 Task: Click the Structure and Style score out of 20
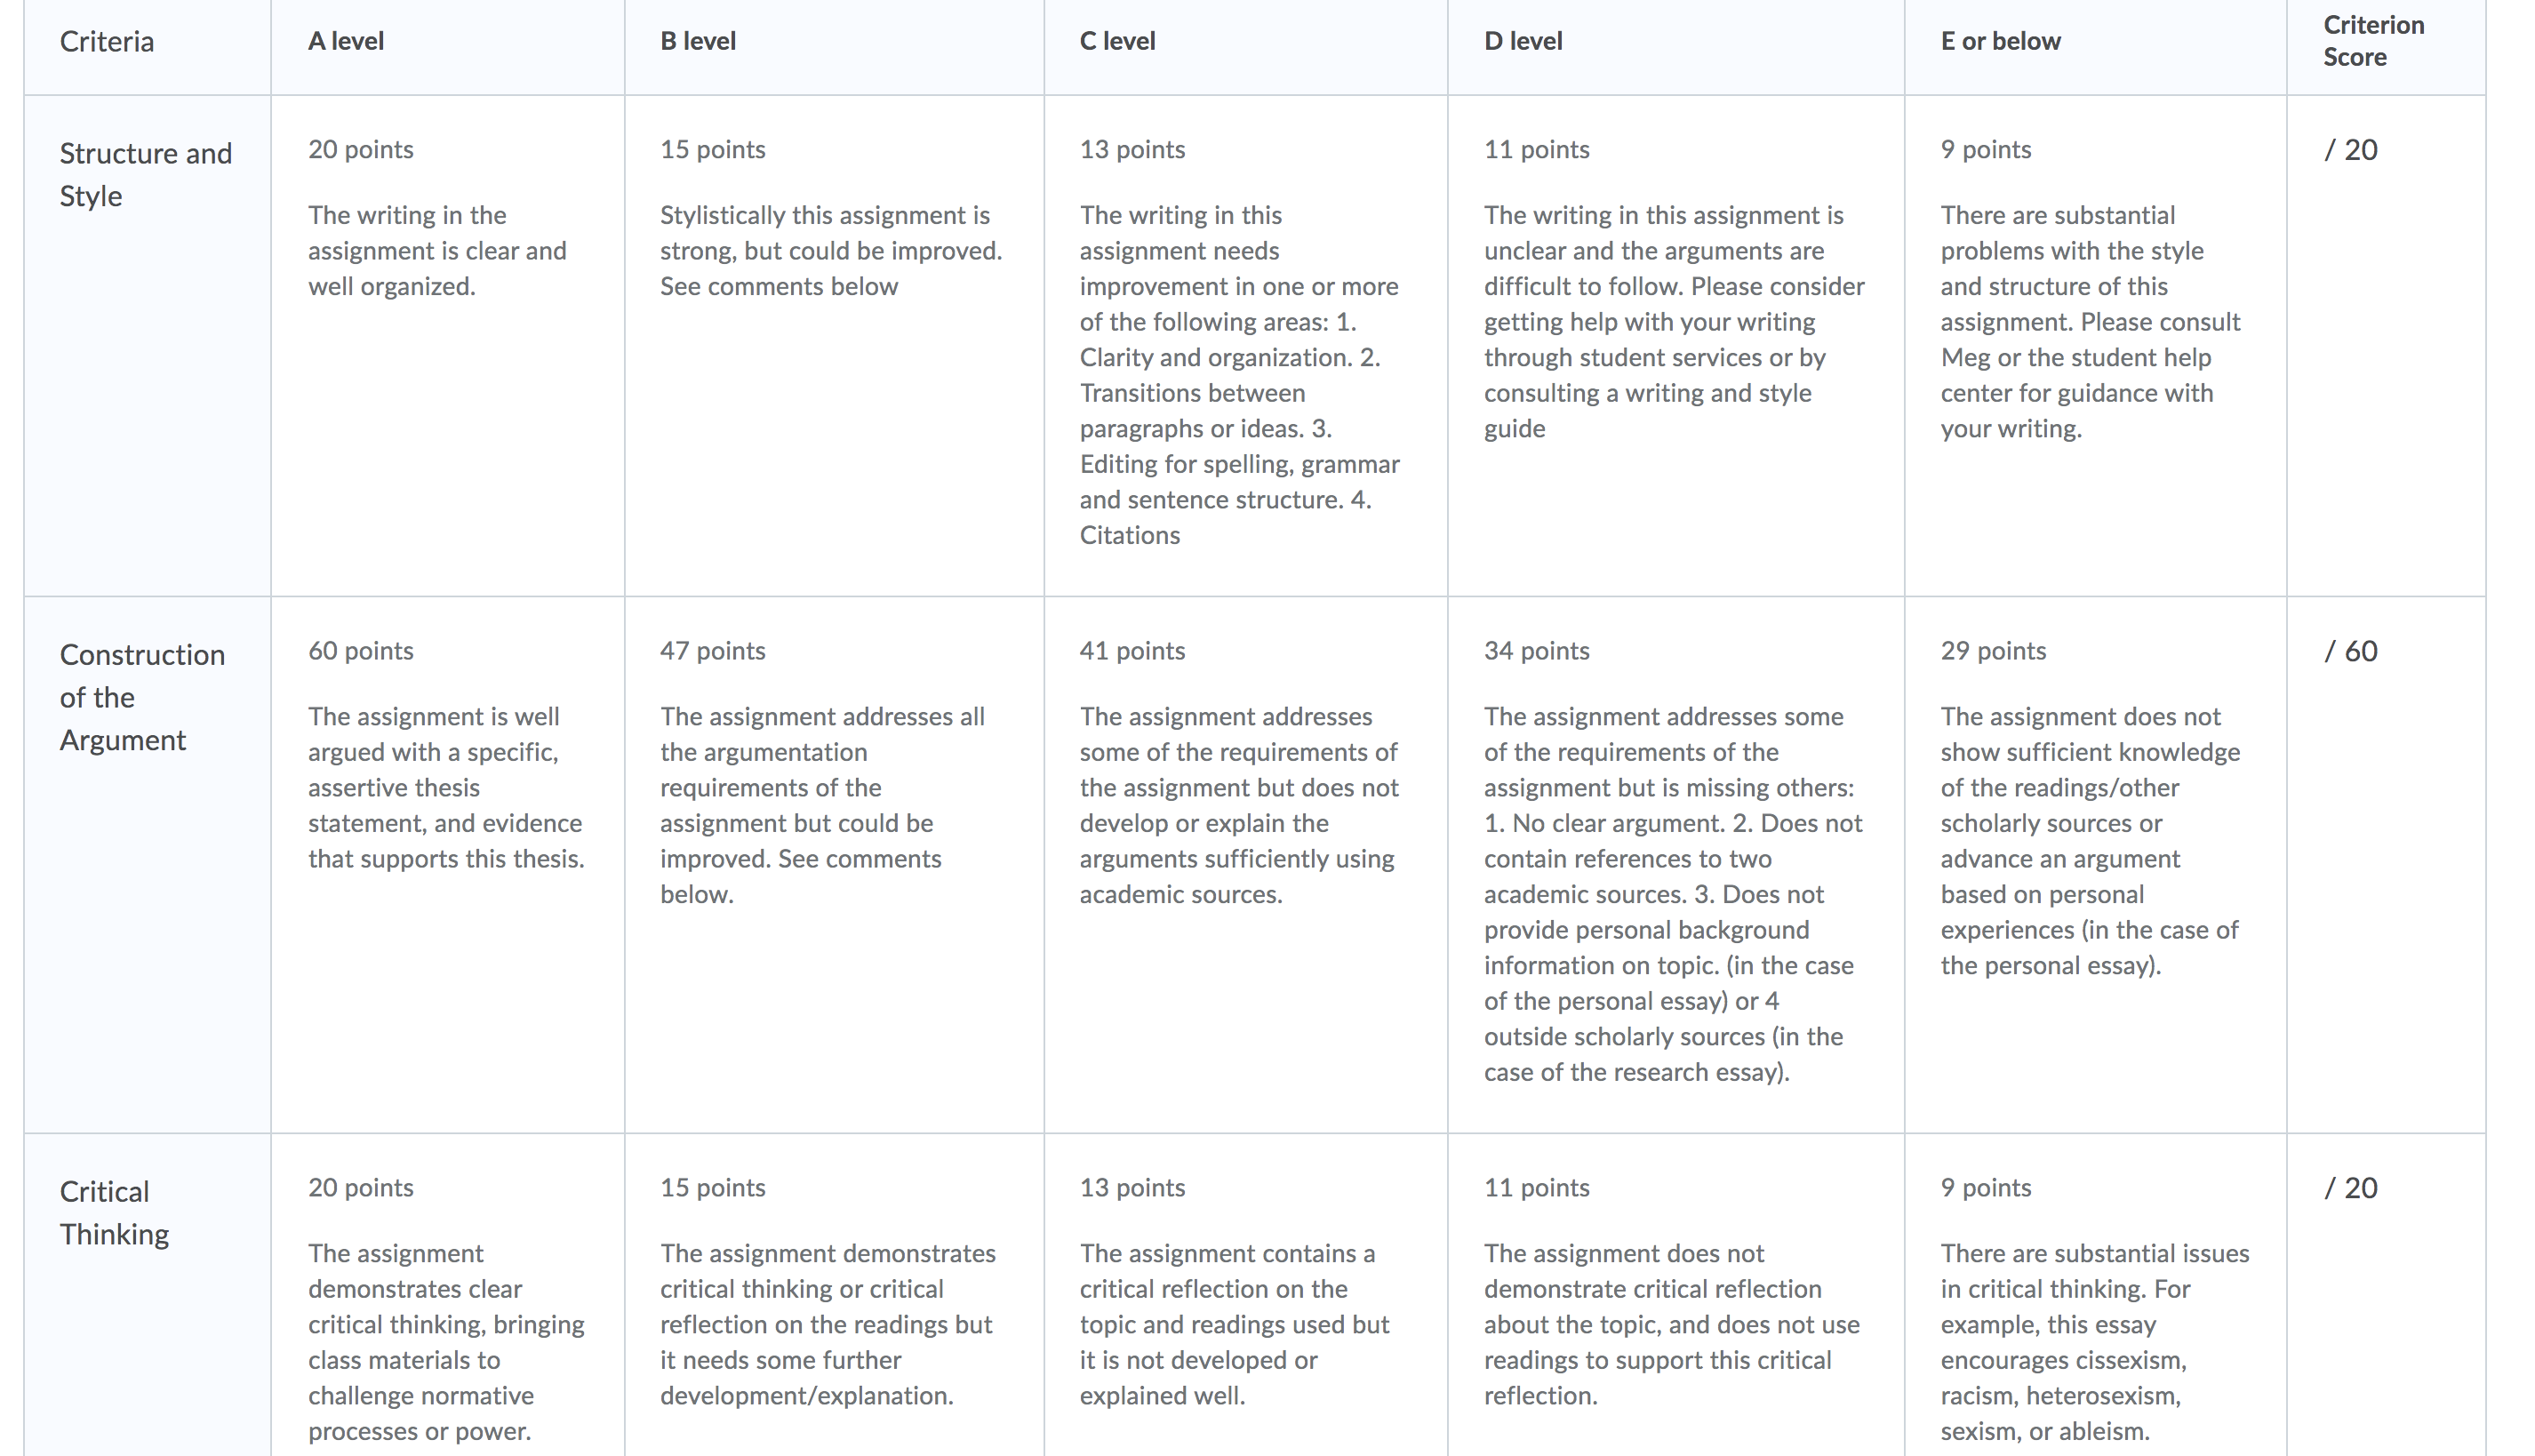(2351, 150)
